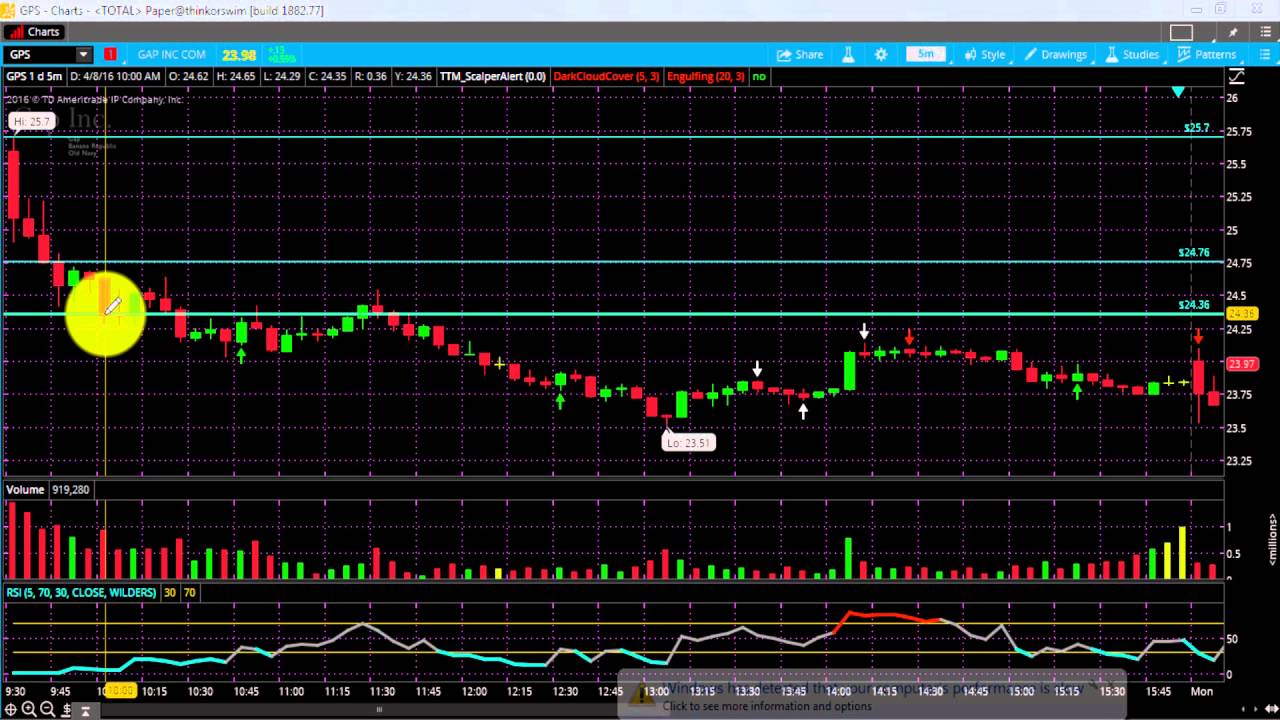The width and height of the screenshot is (1280, 720).
Task: Open the GPS symbol dropdown arrow
Action: point(84,54)
